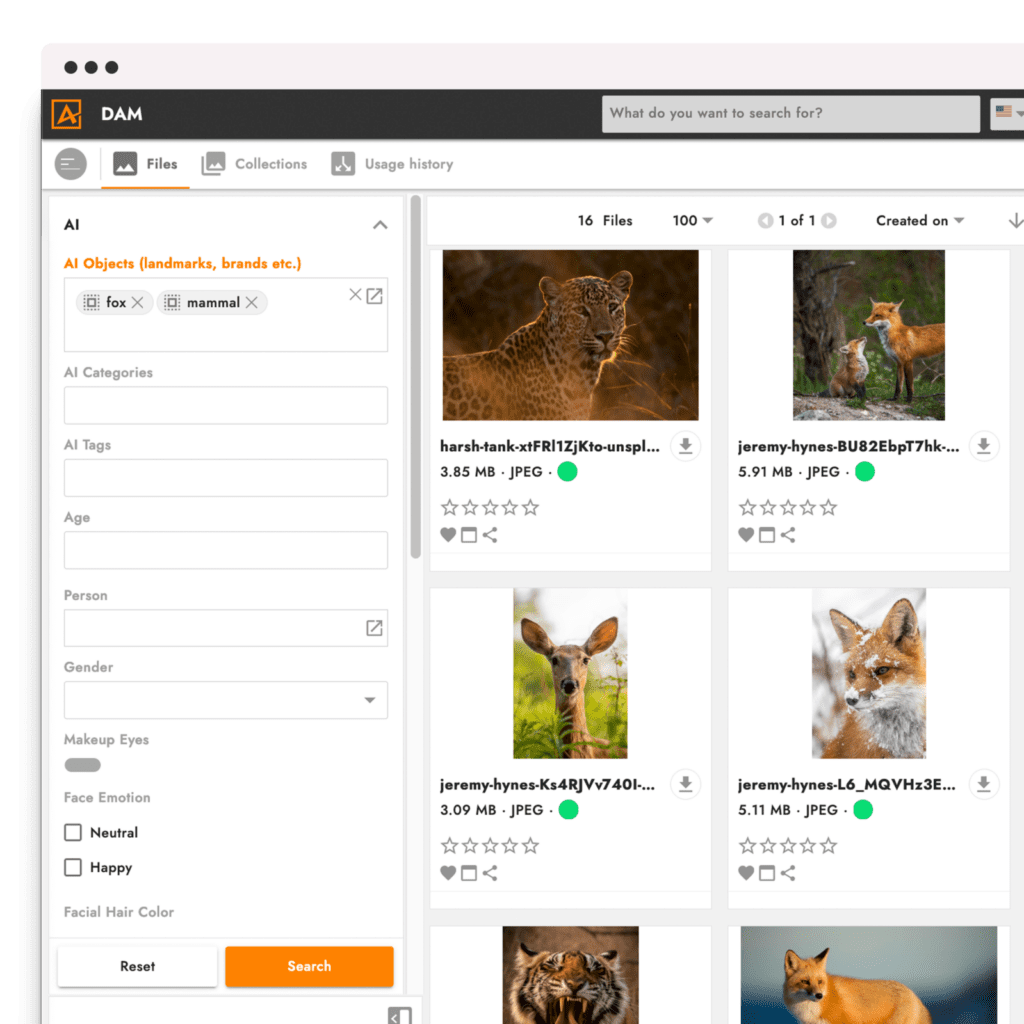Screen dimensions: 1024x1024
Task: Favorite the harsh-tank leopard image with heart
Action: (x=448, y=535)
